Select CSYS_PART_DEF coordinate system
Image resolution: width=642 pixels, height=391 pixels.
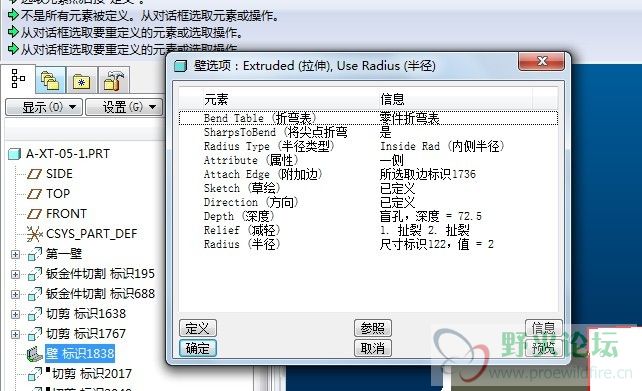point(92,234)
